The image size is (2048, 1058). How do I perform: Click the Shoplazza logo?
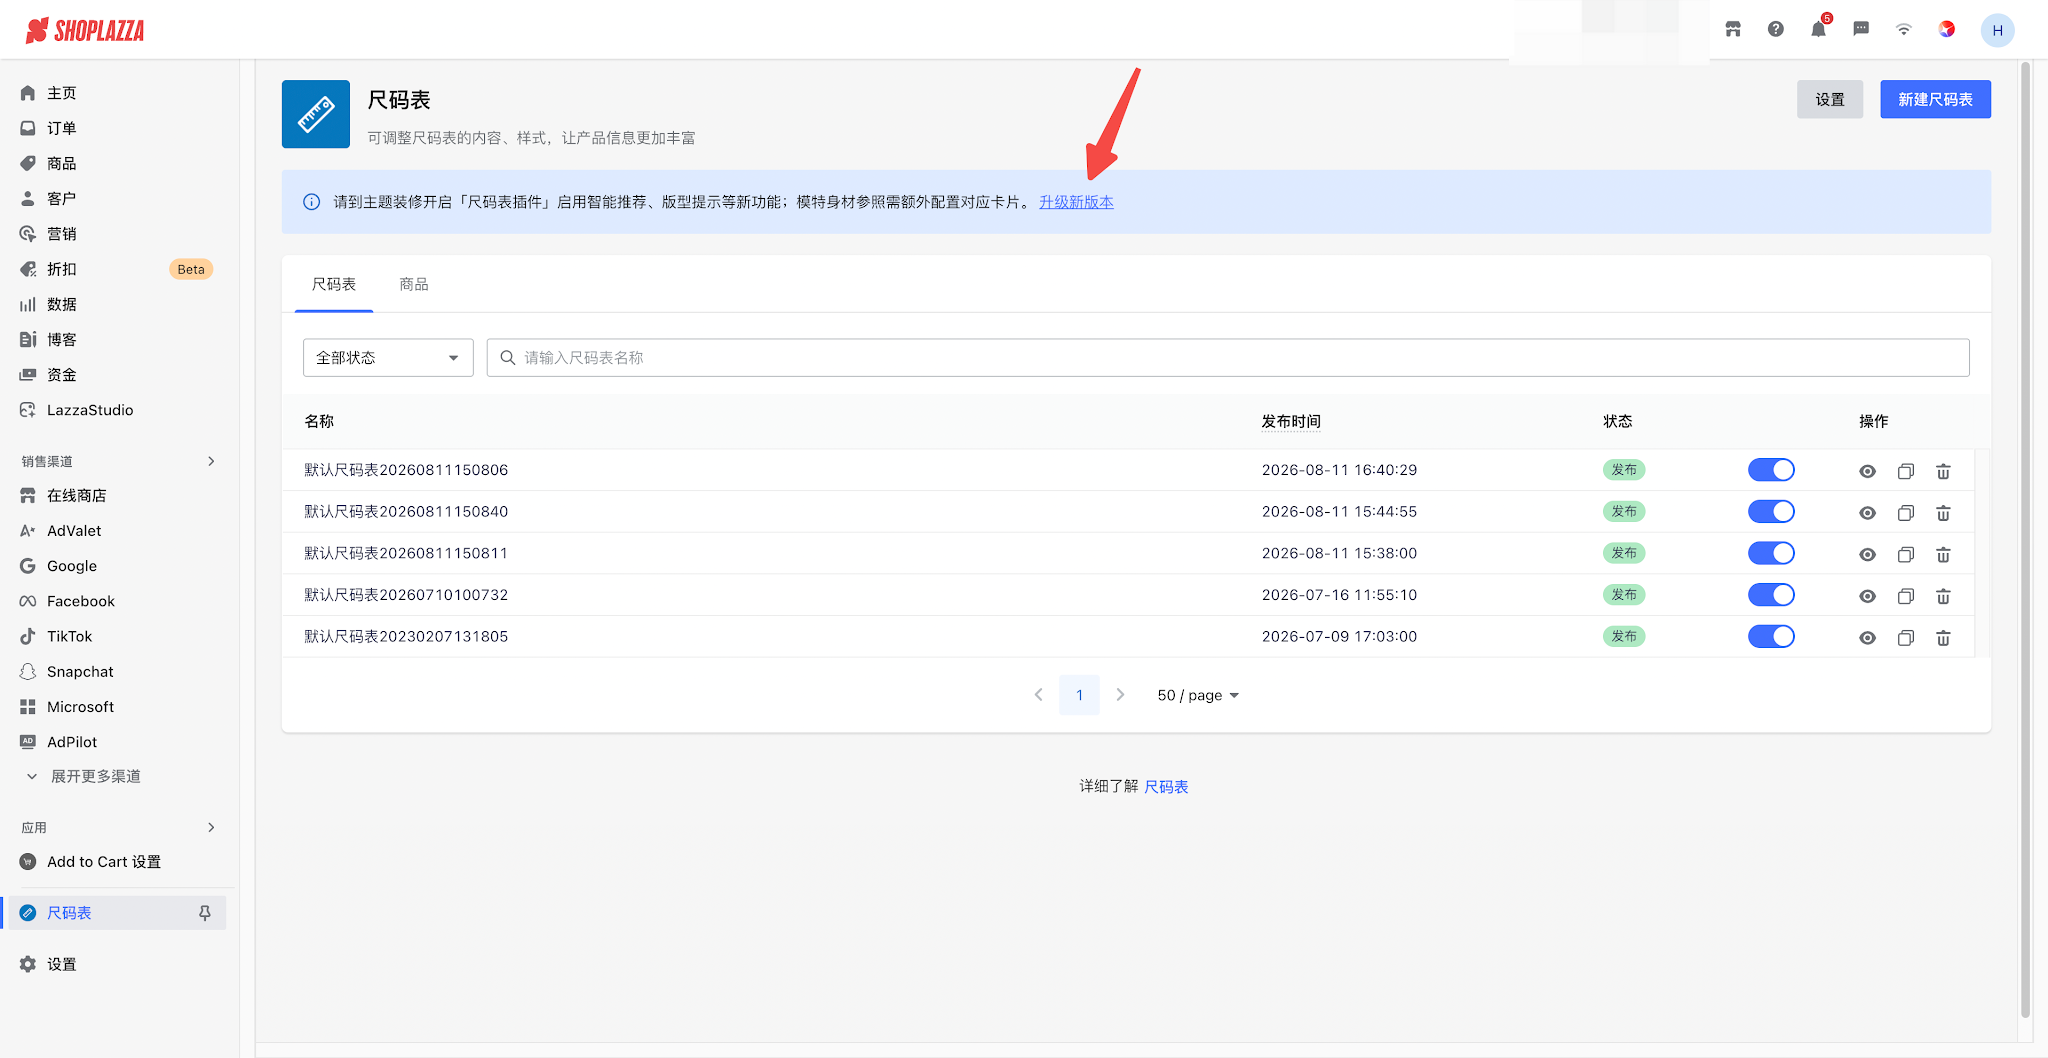[85, 31]
